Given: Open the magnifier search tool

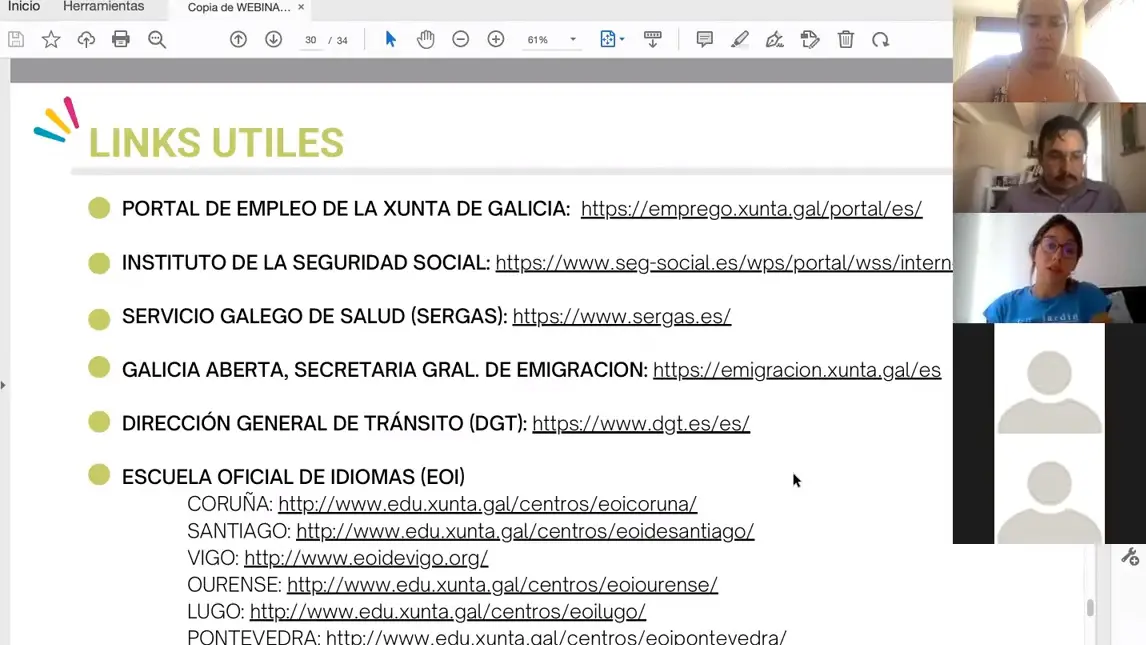Looking at the screenshot, I should click(156, 39).
